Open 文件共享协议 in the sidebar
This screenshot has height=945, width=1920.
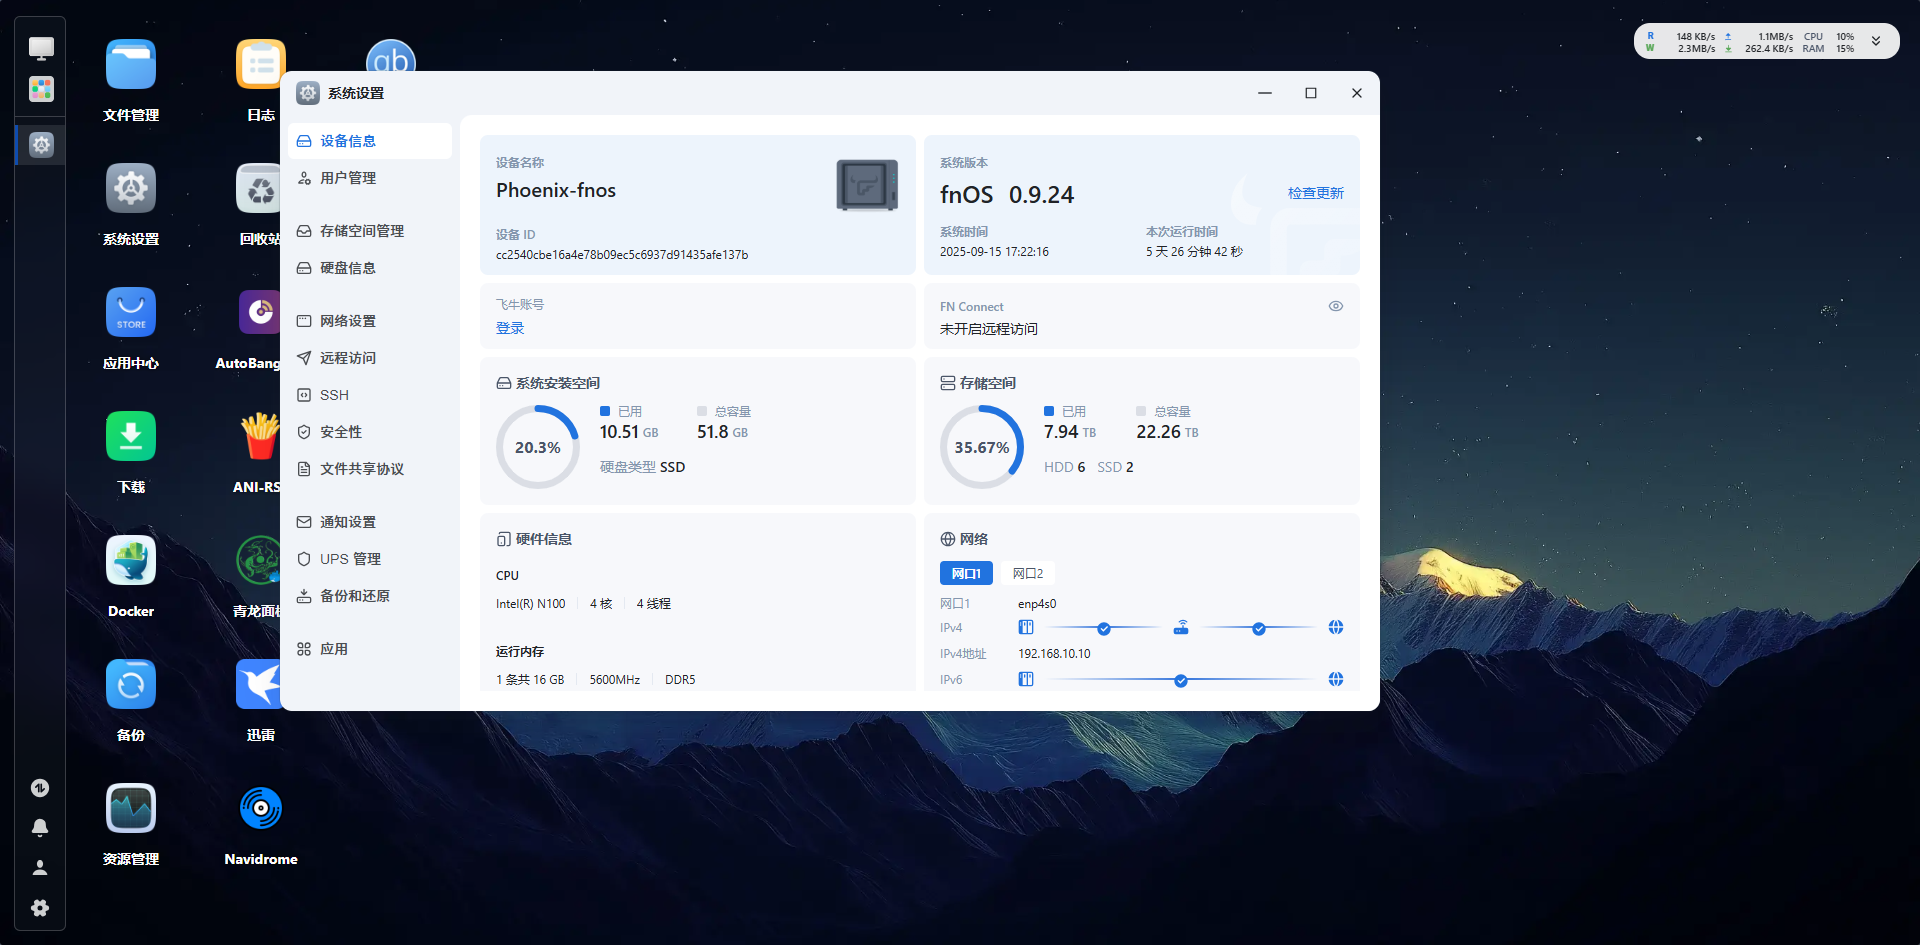(370, 469)
